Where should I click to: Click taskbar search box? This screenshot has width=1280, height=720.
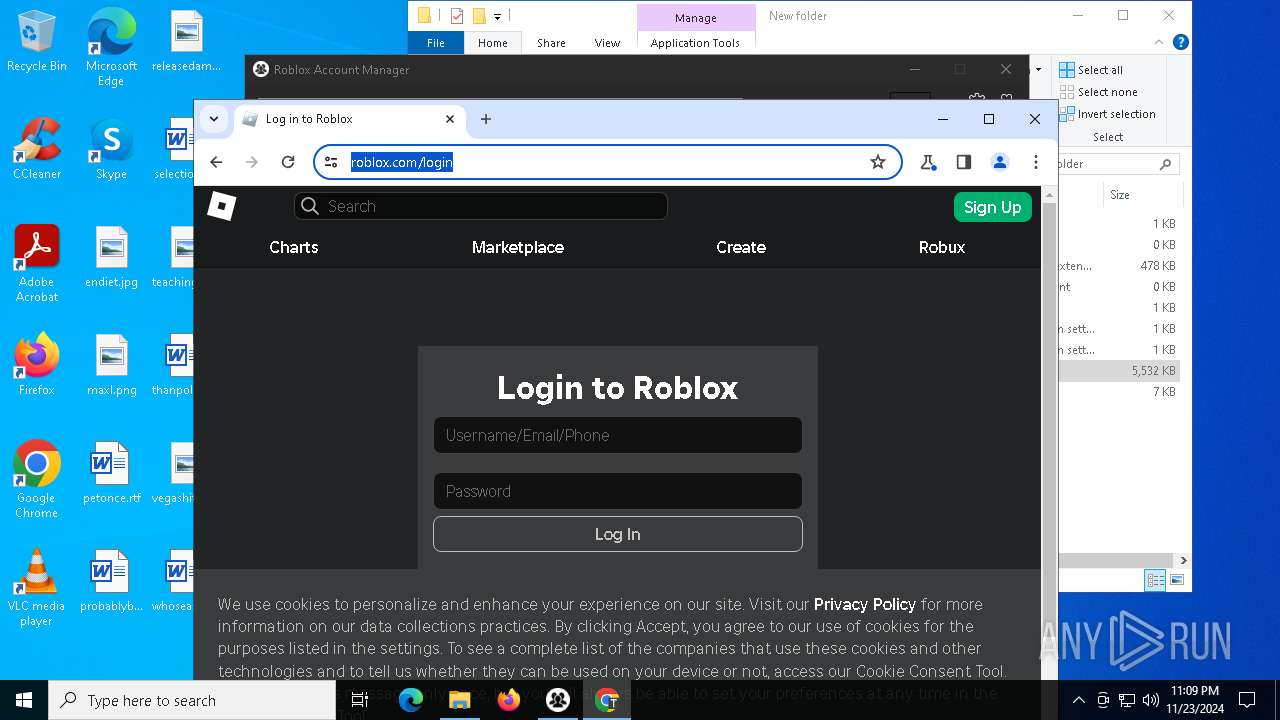pos(192,700)
